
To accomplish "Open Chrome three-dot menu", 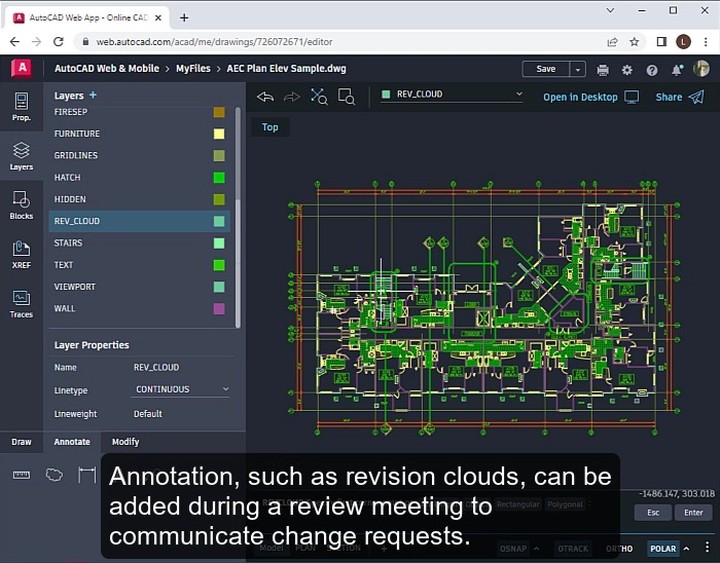I will [706, 42].
